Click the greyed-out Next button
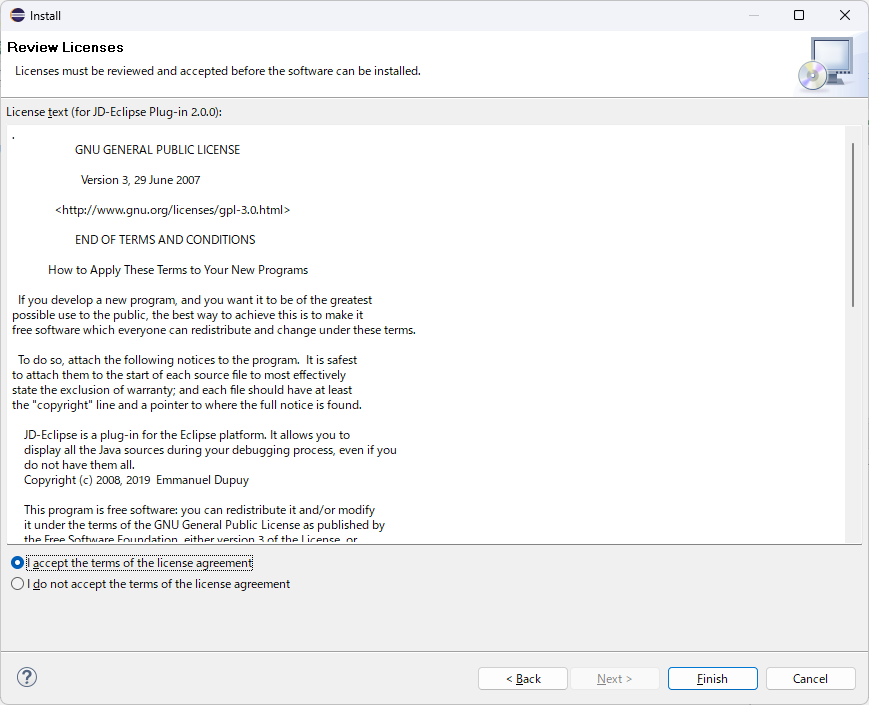 coord(614,678)
